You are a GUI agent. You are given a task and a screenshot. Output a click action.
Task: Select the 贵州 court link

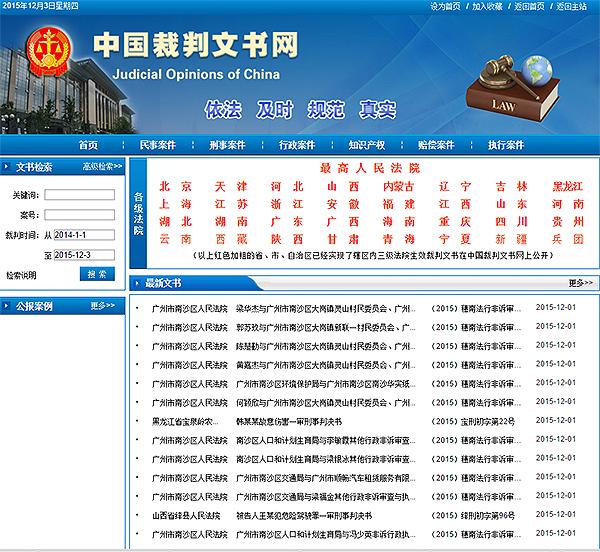tap(567, 222)
